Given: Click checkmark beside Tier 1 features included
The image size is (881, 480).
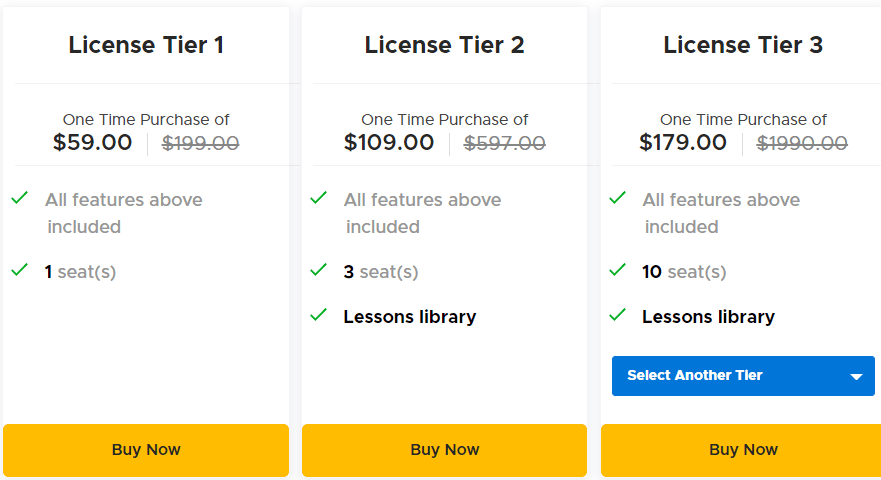Looking at the screenshot, I should 19,198.
